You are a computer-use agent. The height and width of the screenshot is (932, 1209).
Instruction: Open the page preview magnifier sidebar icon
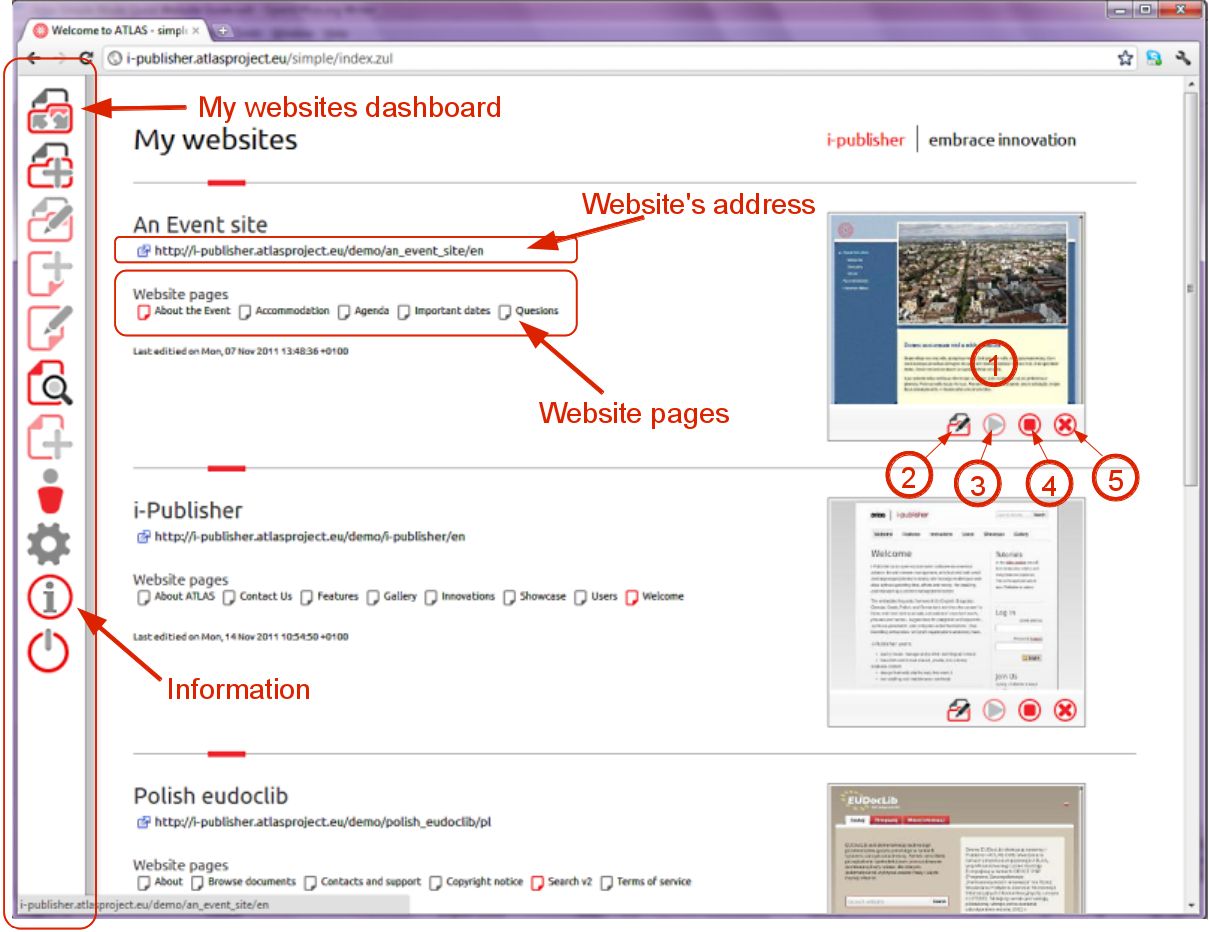pyautogui.click(x=49, y=383)
